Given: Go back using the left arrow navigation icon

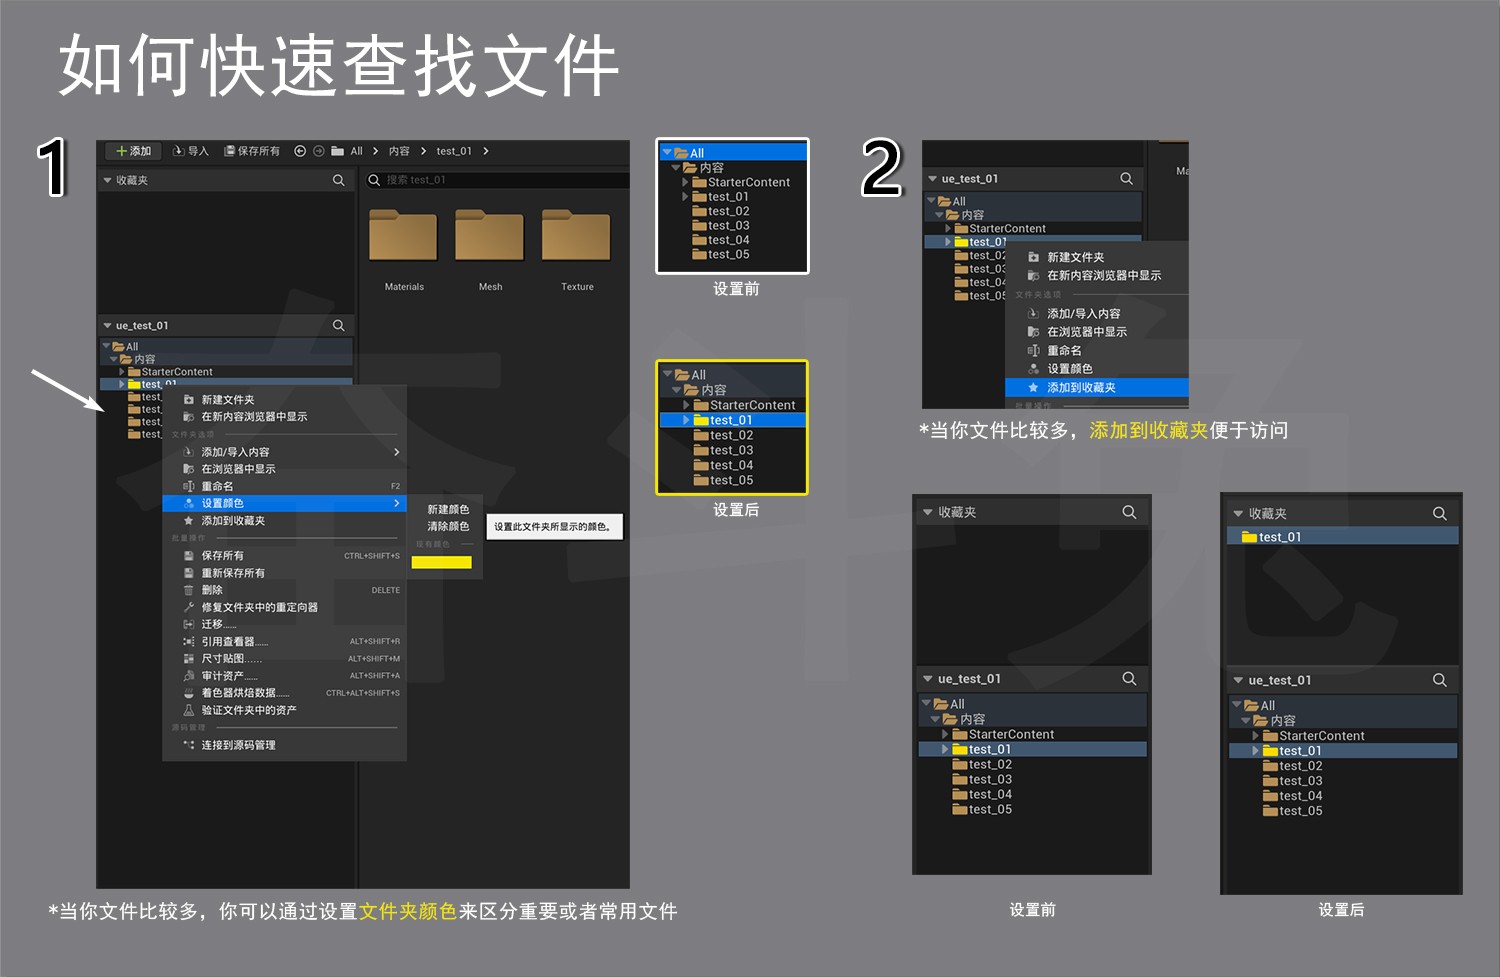Looking at the screenshot, I should pos(299,151).
